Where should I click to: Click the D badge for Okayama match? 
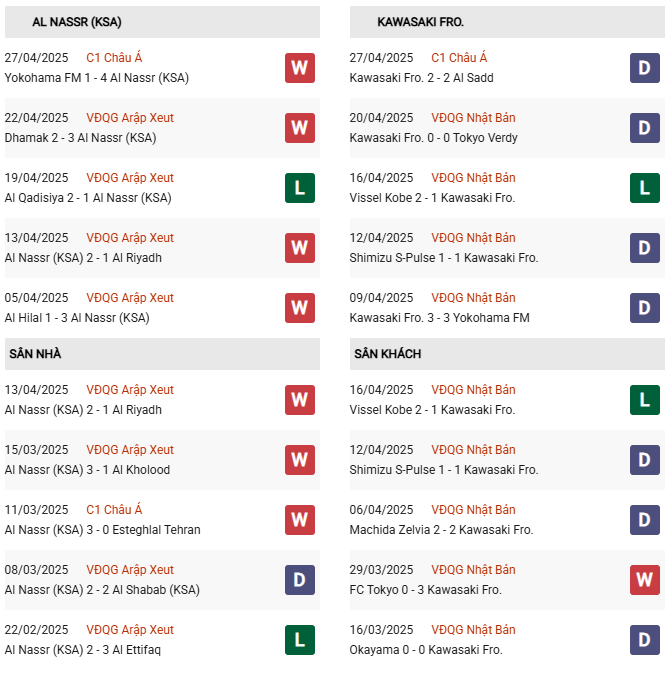[x=645, y=640]
